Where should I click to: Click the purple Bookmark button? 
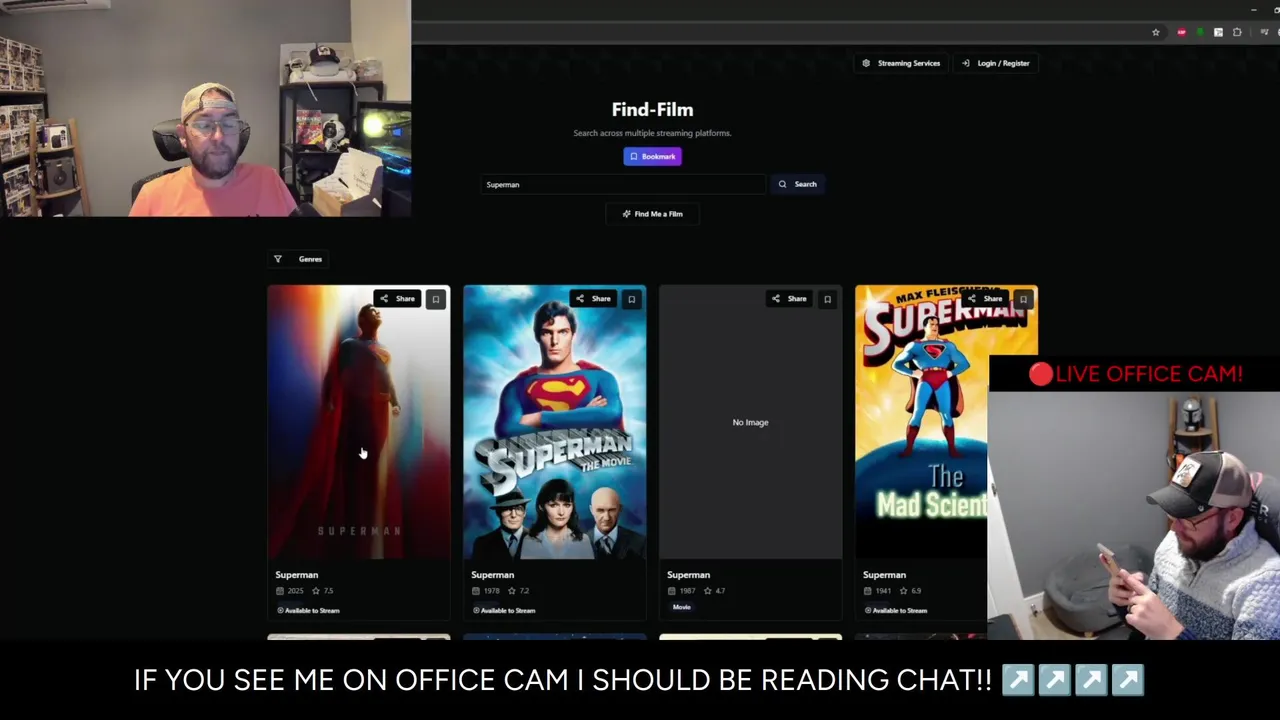coord(652,156)
